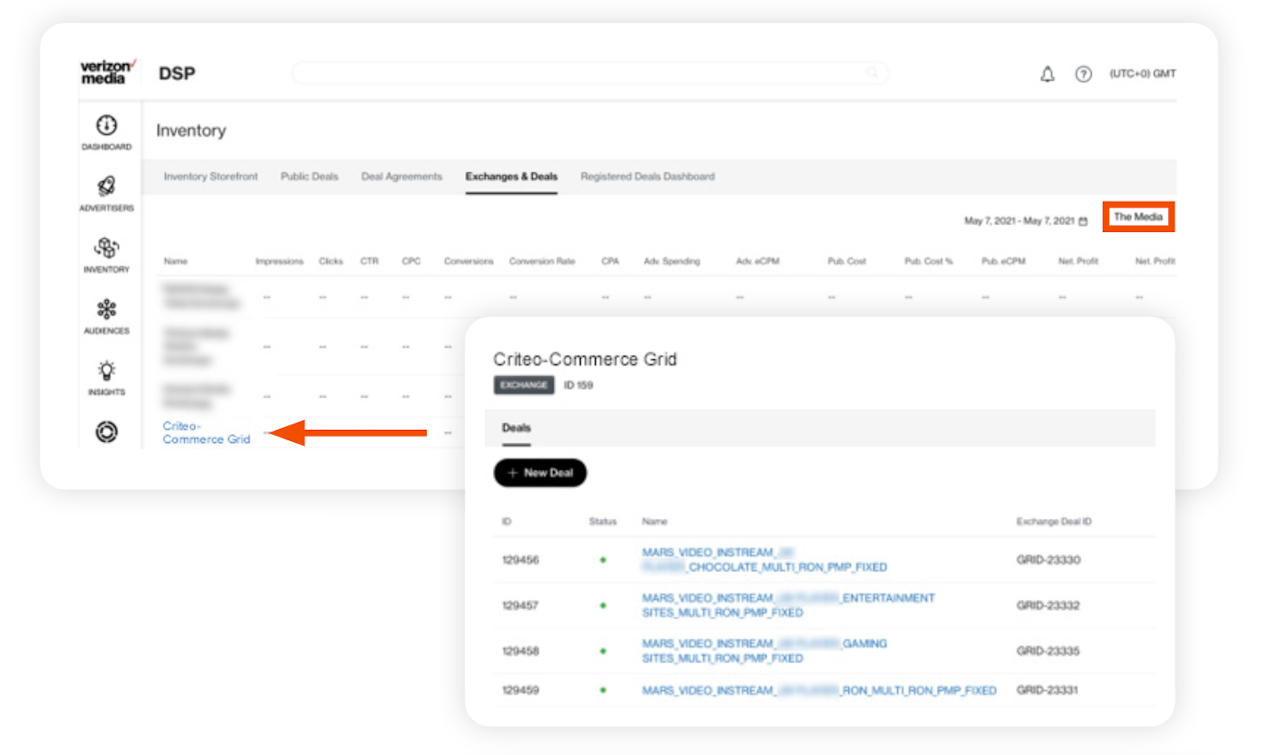Select the Exchanges & Deals tab
Screen dimensions: 1280x755
point(511,176)
